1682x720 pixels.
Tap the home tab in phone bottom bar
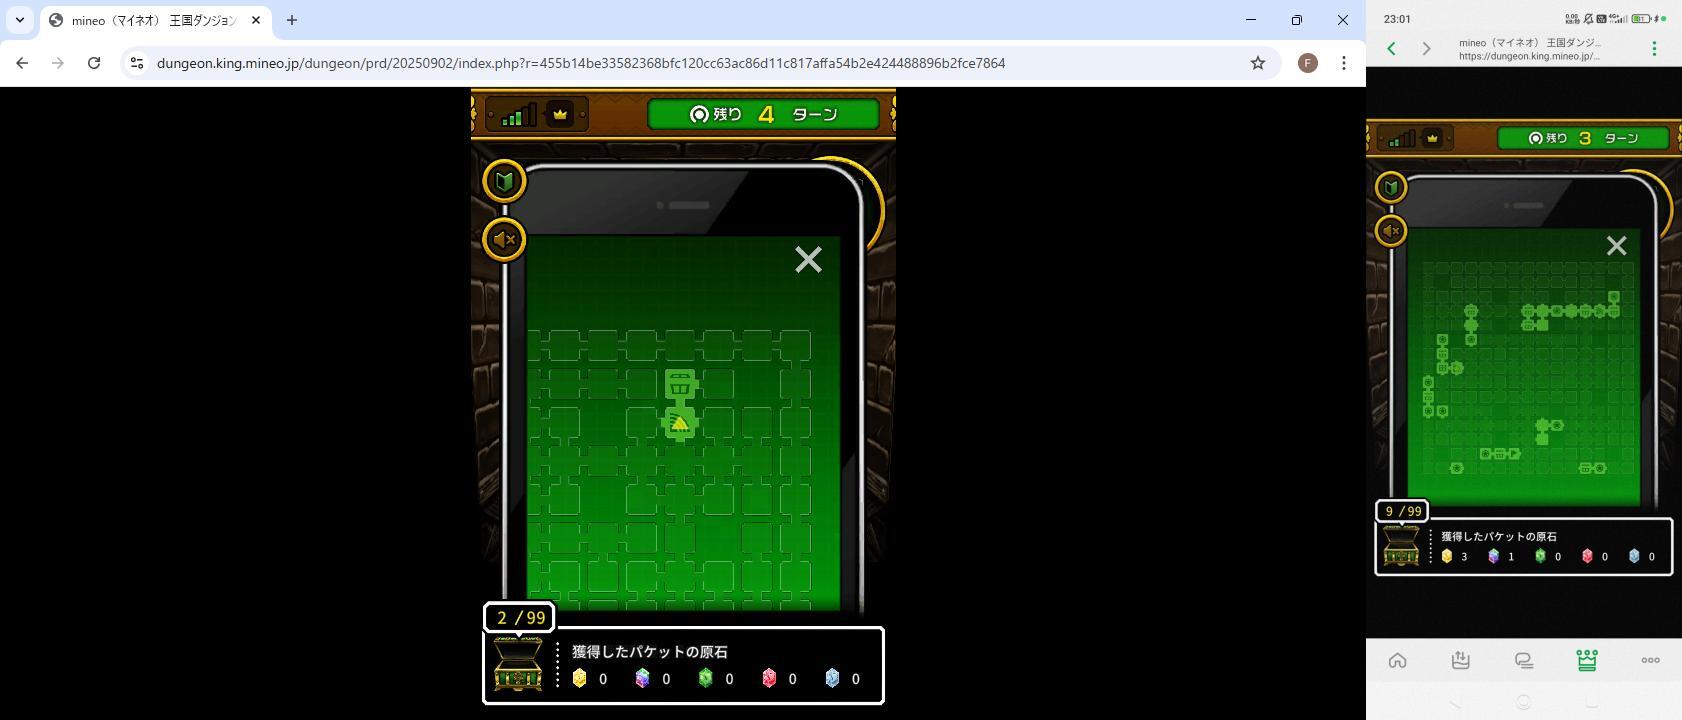pyautogui.click(x=1398, y=660)
